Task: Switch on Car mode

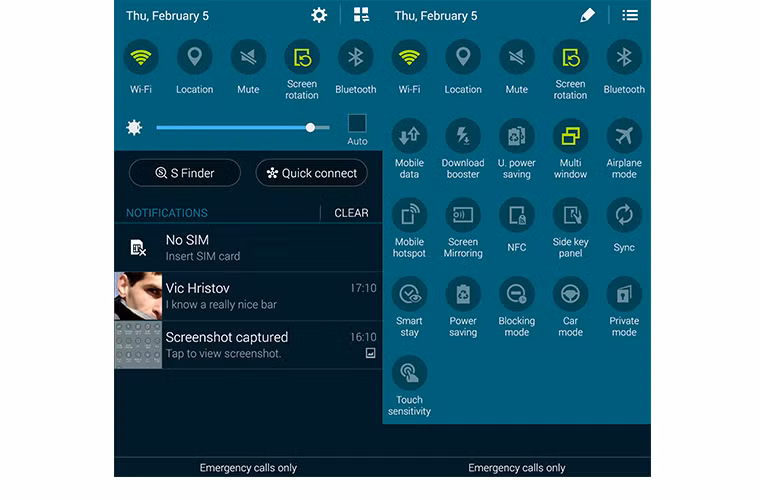Action: (570, 294)
